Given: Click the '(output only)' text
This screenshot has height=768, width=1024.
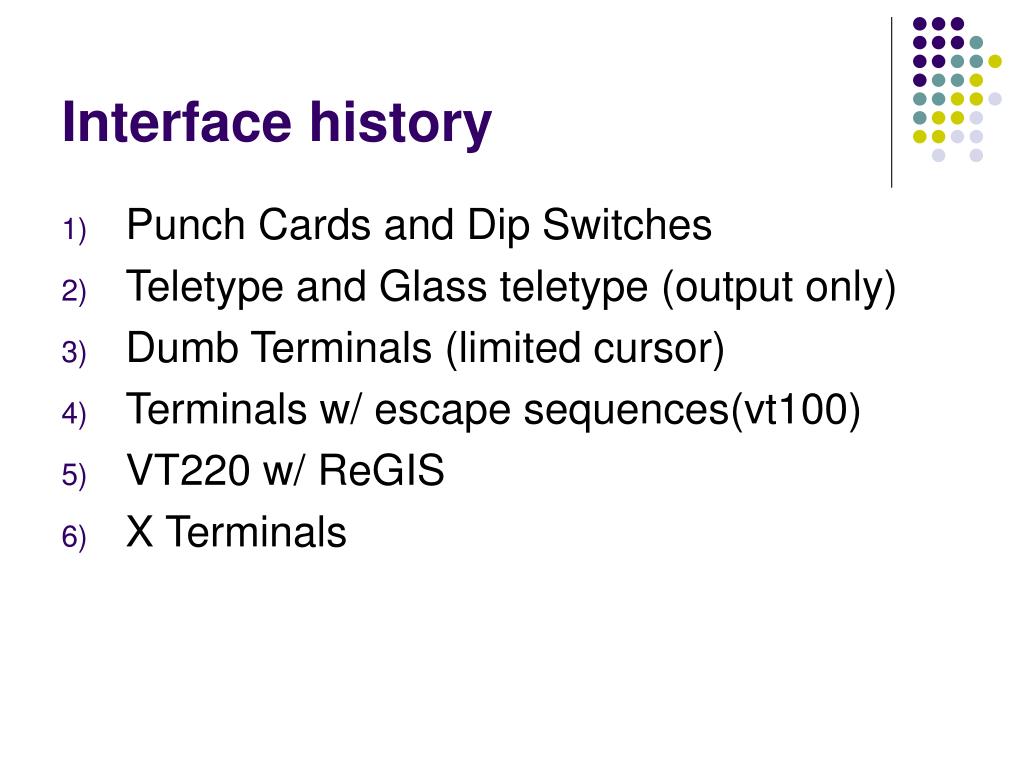Looking at the screenshot, I should [x=778, y=287].
